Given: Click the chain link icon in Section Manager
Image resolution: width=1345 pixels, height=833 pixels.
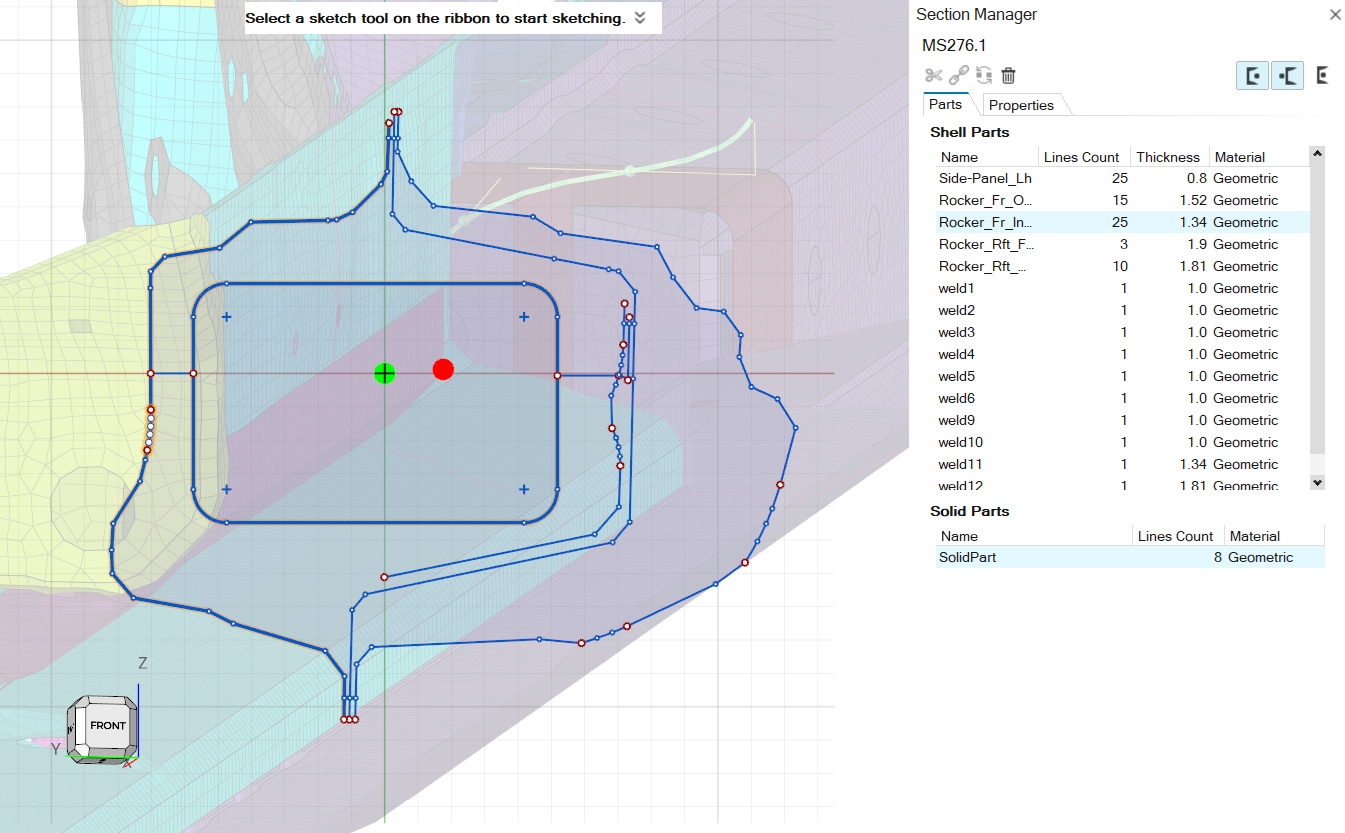Looking at the screenshot, I should [x=959, y=75].
